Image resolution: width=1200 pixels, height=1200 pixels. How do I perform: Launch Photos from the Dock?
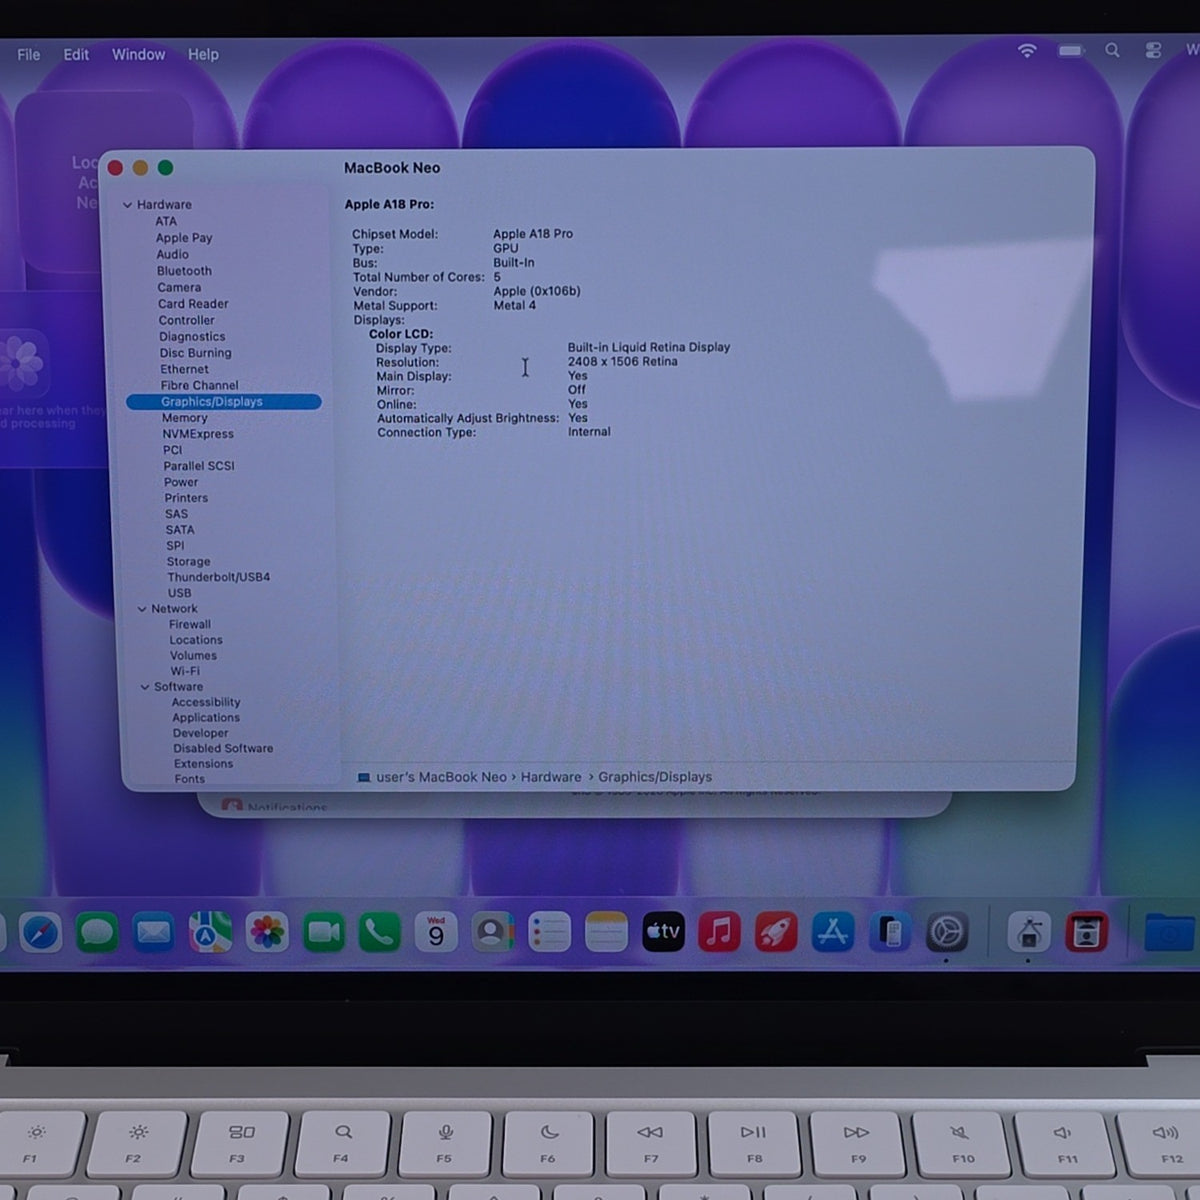(267, 933)
